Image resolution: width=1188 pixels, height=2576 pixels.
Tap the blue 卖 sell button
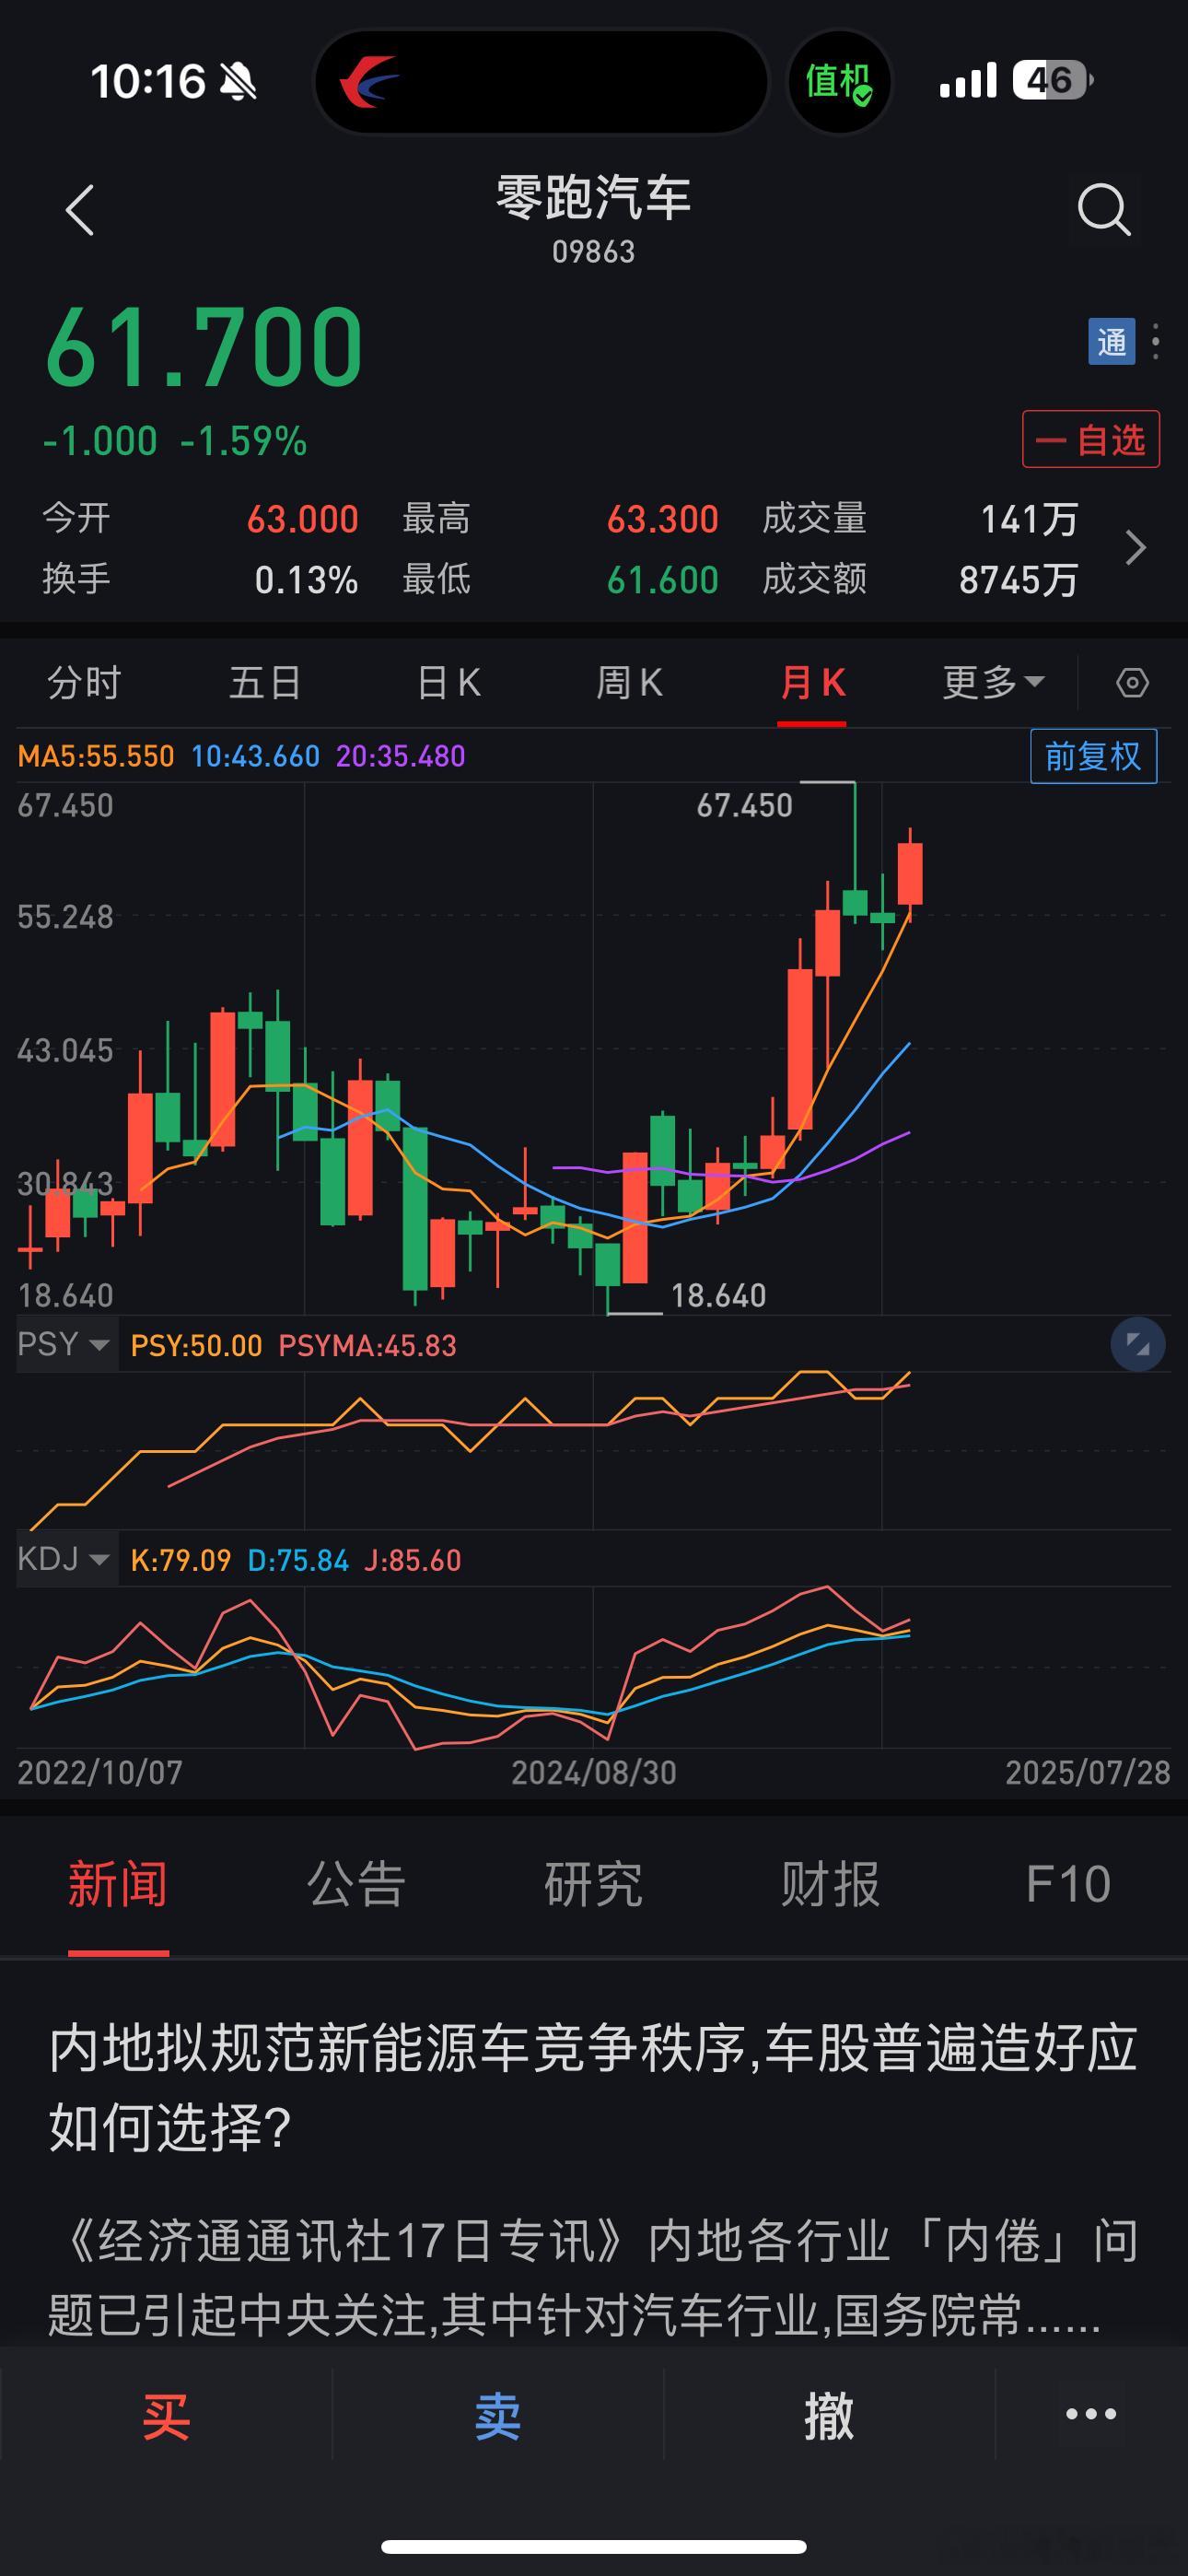497,2416
